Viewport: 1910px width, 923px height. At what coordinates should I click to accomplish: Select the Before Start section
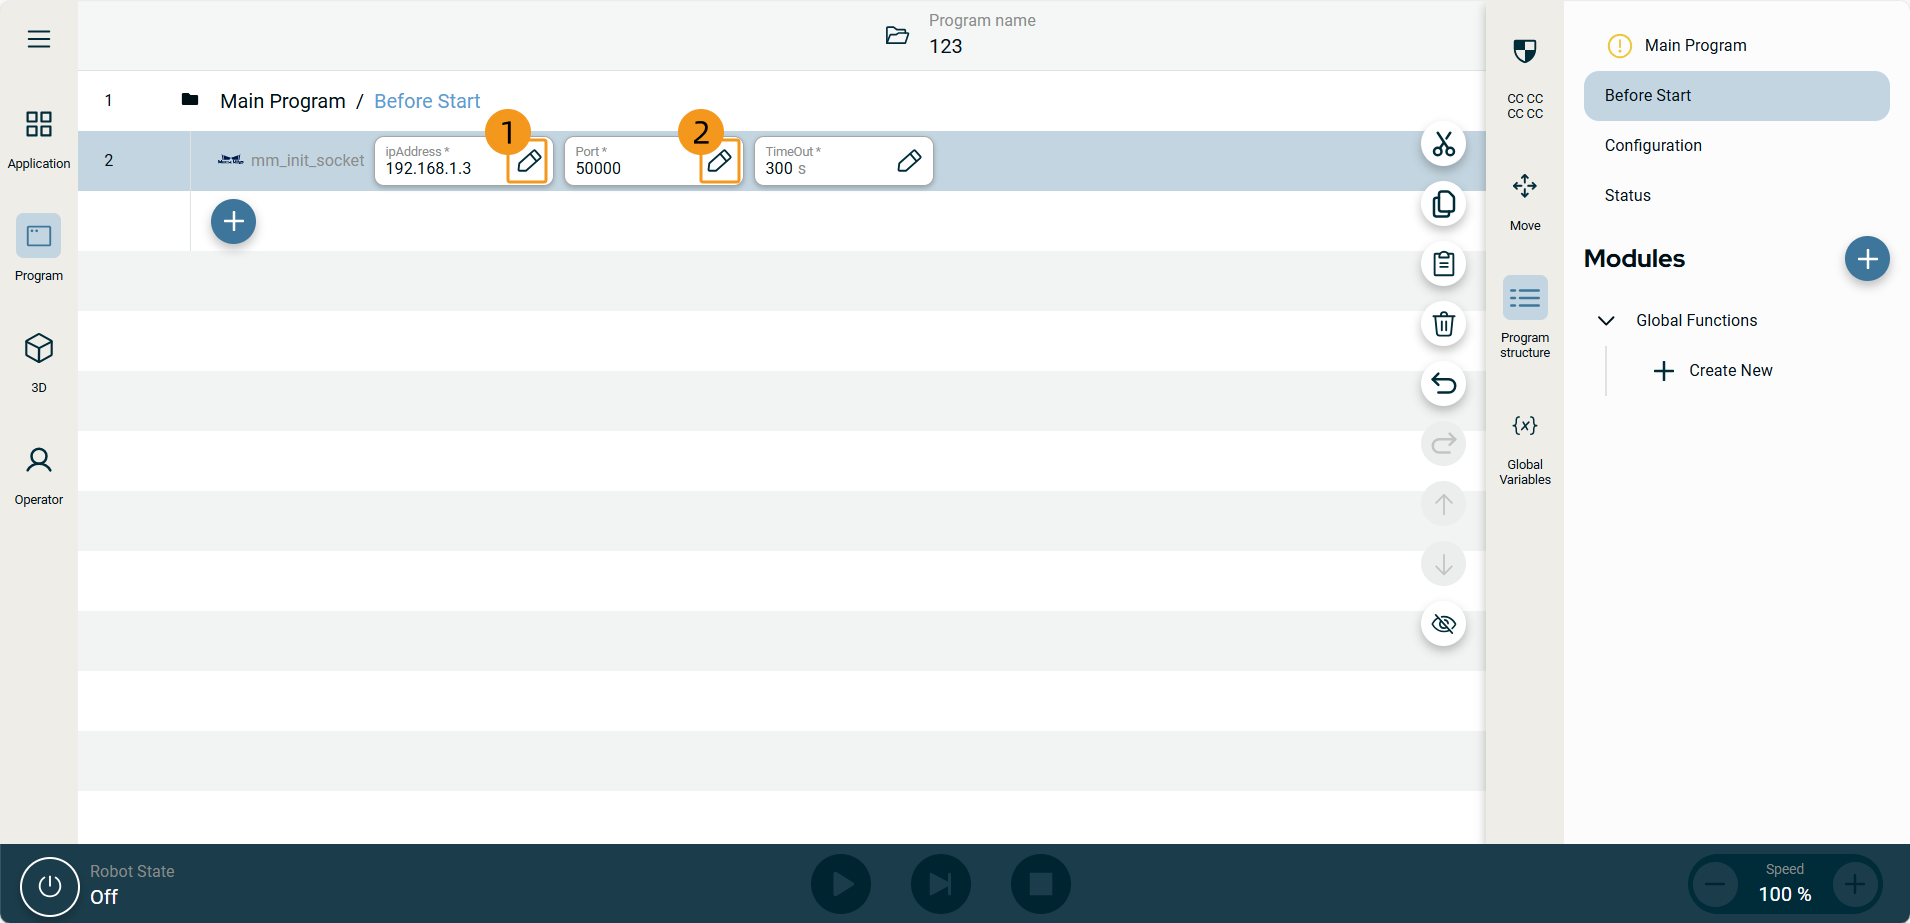click(1736, 96)
